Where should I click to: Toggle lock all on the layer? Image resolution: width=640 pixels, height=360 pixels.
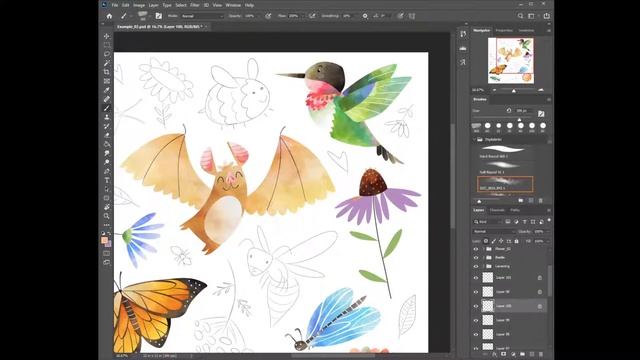coord(516,241)
